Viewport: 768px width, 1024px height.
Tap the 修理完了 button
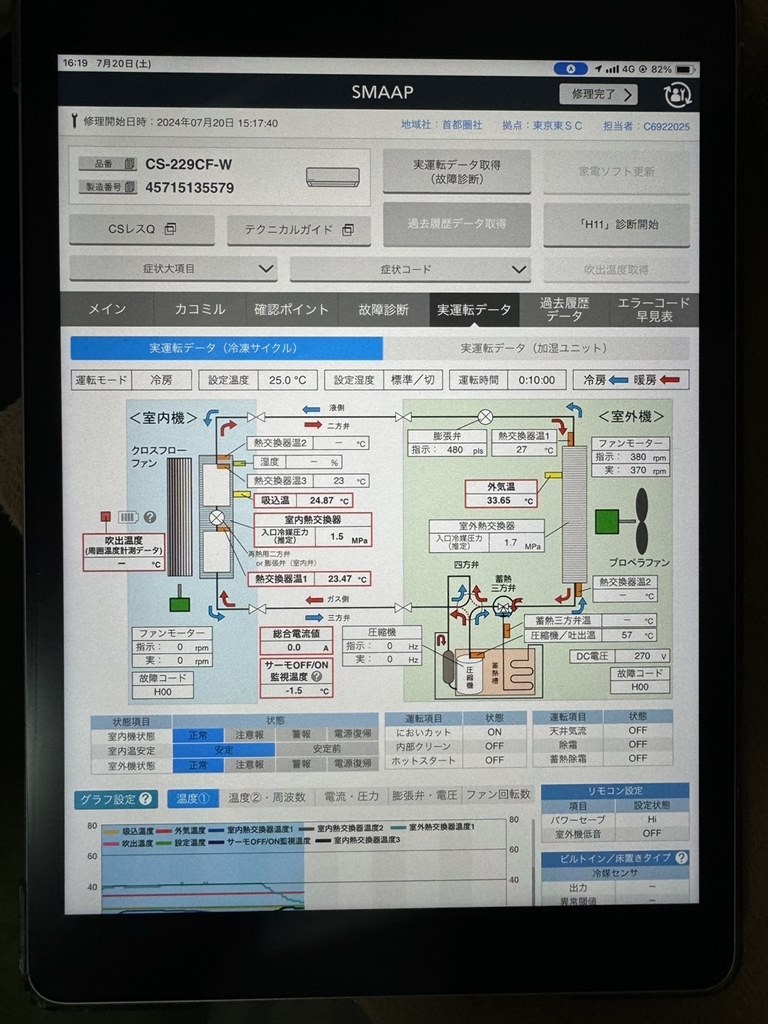(598, 94)
